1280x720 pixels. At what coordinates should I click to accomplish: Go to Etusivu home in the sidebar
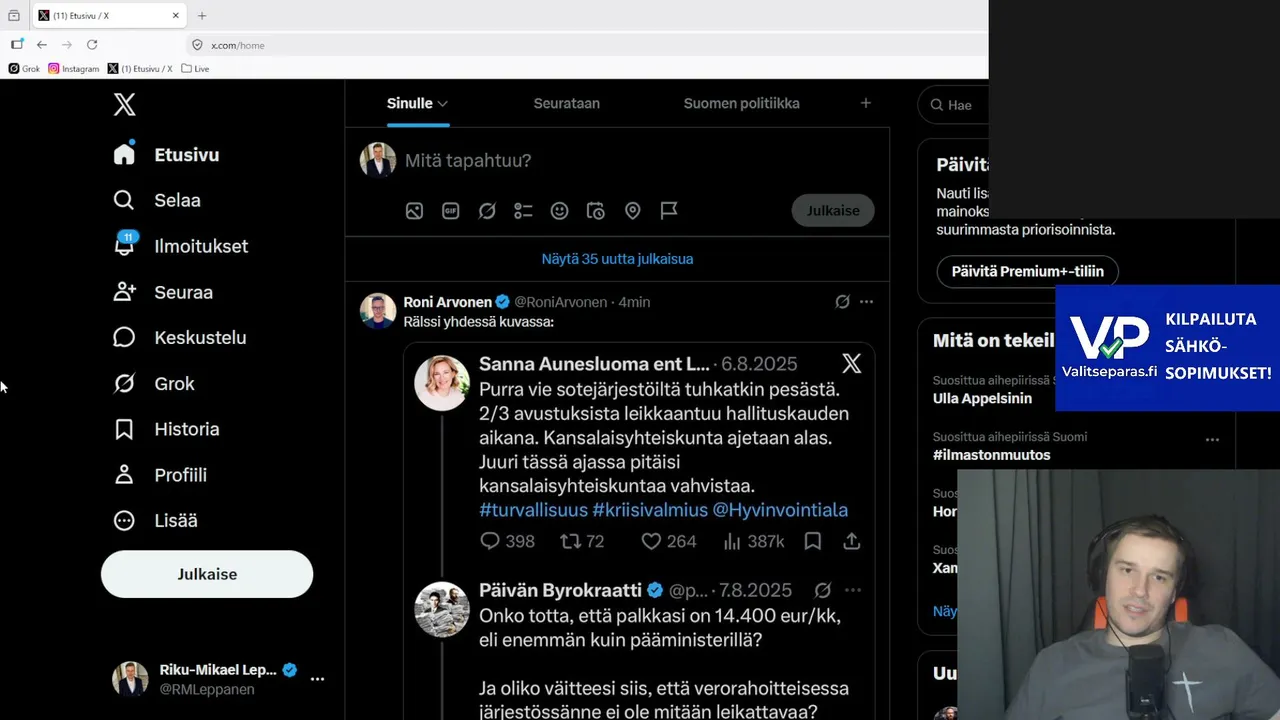tap(166, 155)
